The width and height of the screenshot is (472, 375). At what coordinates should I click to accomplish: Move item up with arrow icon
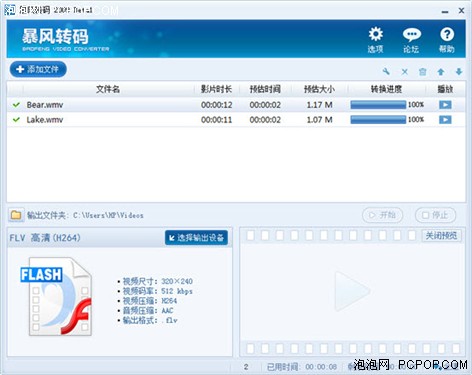tap(441, 72)
